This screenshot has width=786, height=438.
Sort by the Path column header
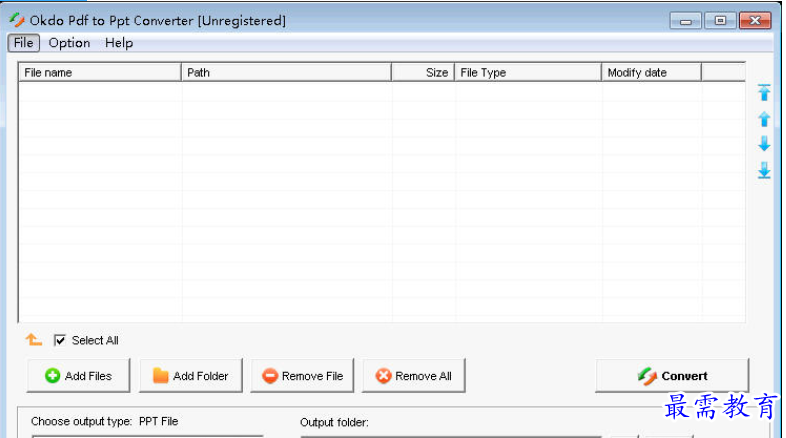tap(286, 72)
